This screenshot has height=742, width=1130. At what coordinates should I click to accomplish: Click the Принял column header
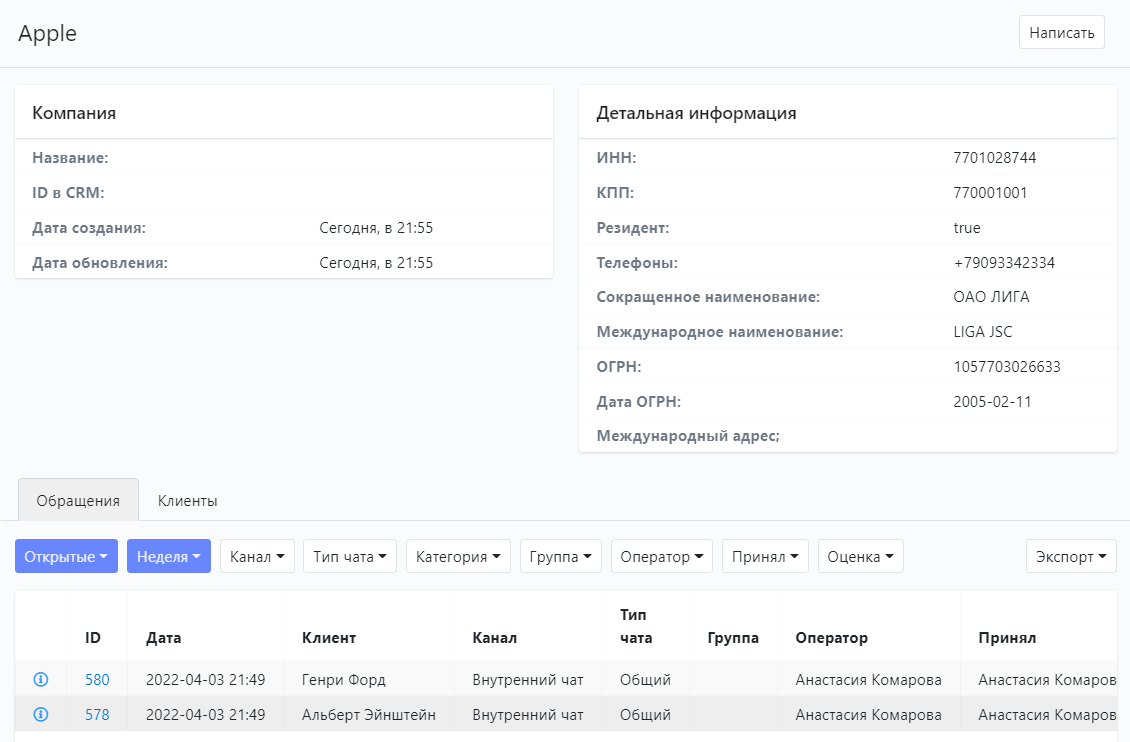tap(1007, 638)
